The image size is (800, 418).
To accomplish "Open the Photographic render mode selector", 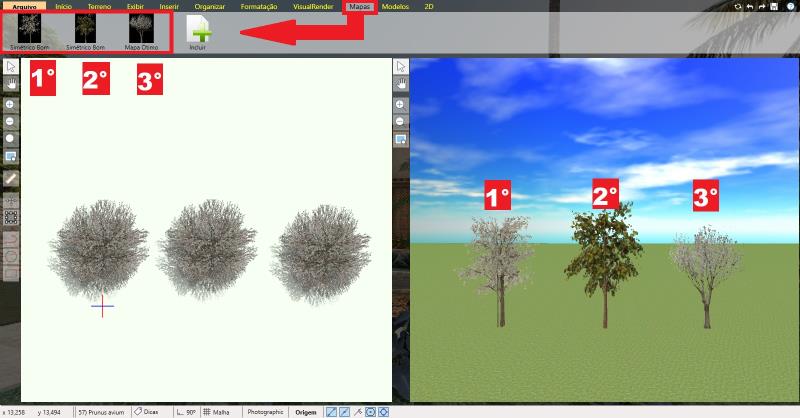I will [x=265, y=411].
